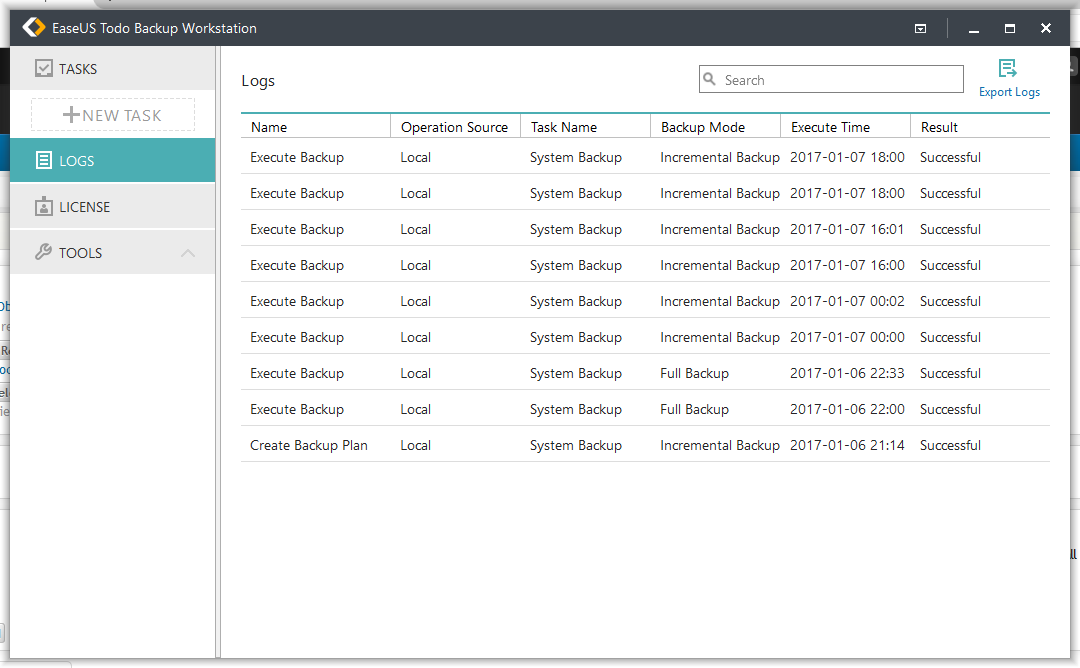The width and height of the screenshot is (1080, 668).
Task: Click the EaseUS logo icon in title bar
Action: click(x=34, y=28)
